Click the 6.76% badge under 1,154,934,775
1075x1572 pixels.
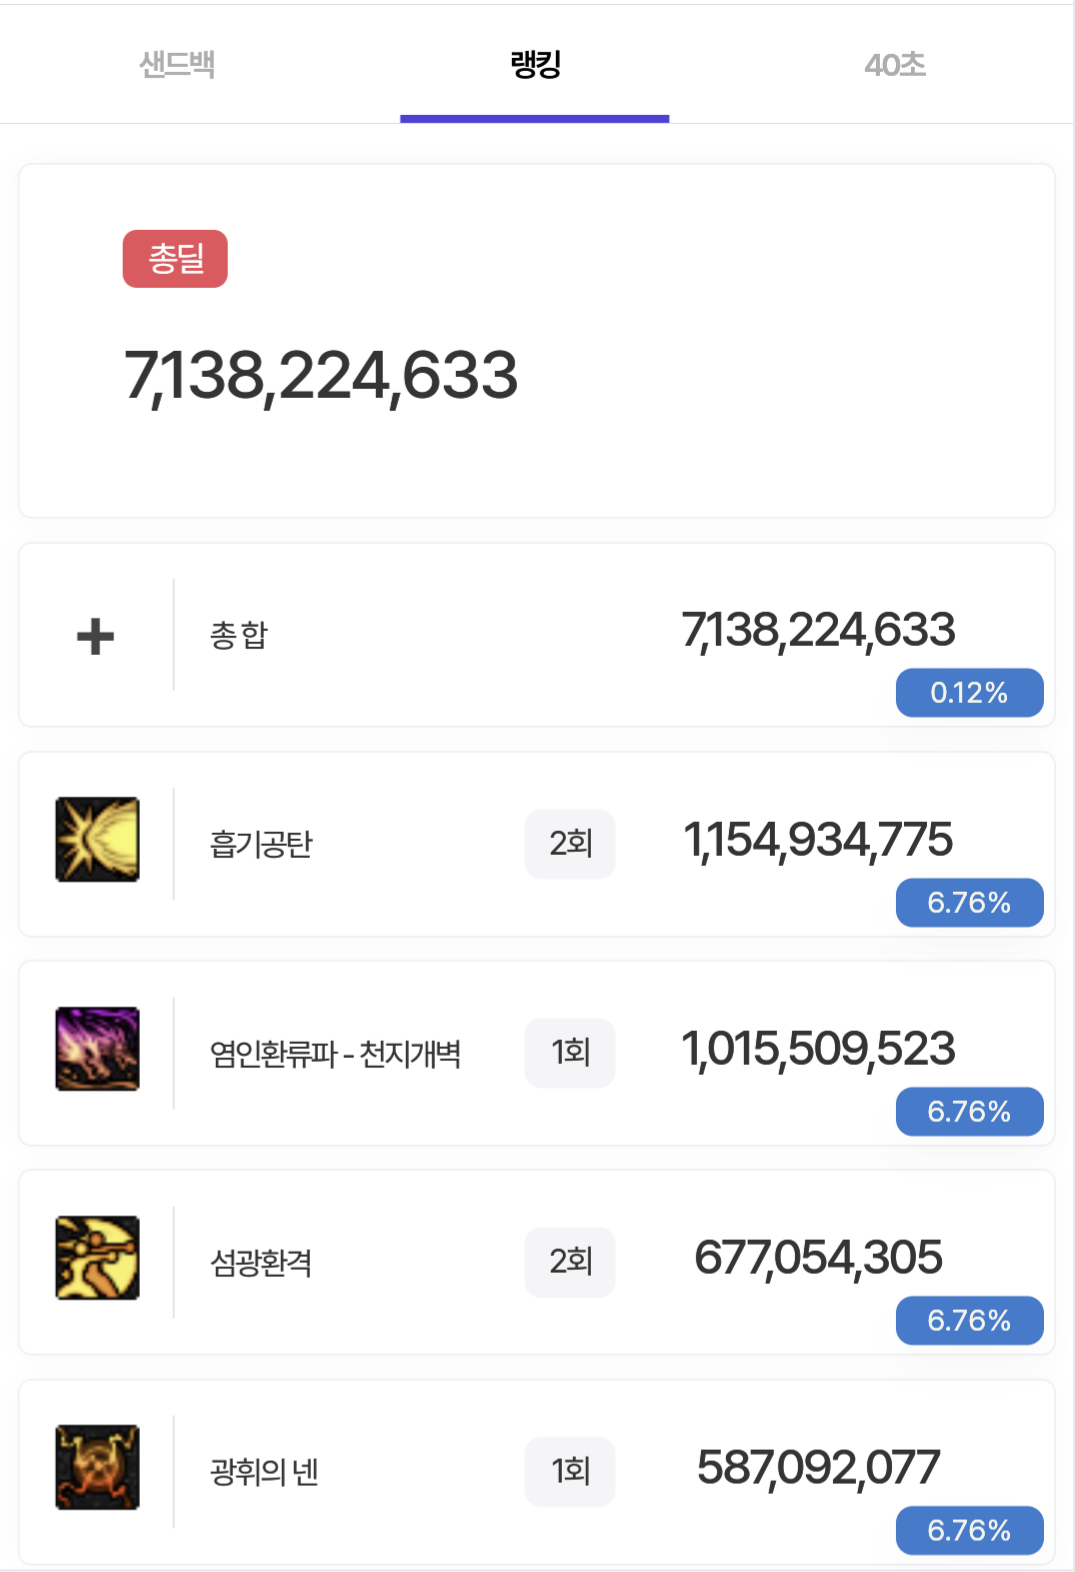tap(969, 903)
